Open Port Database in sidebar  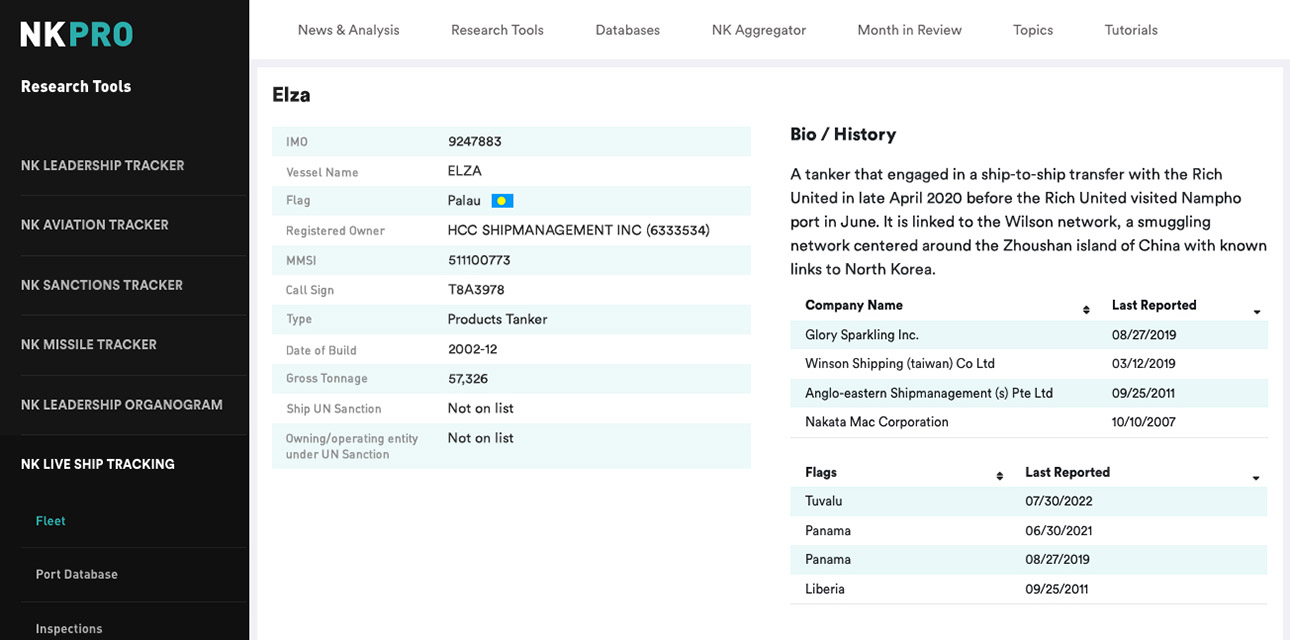coord(76,574)
